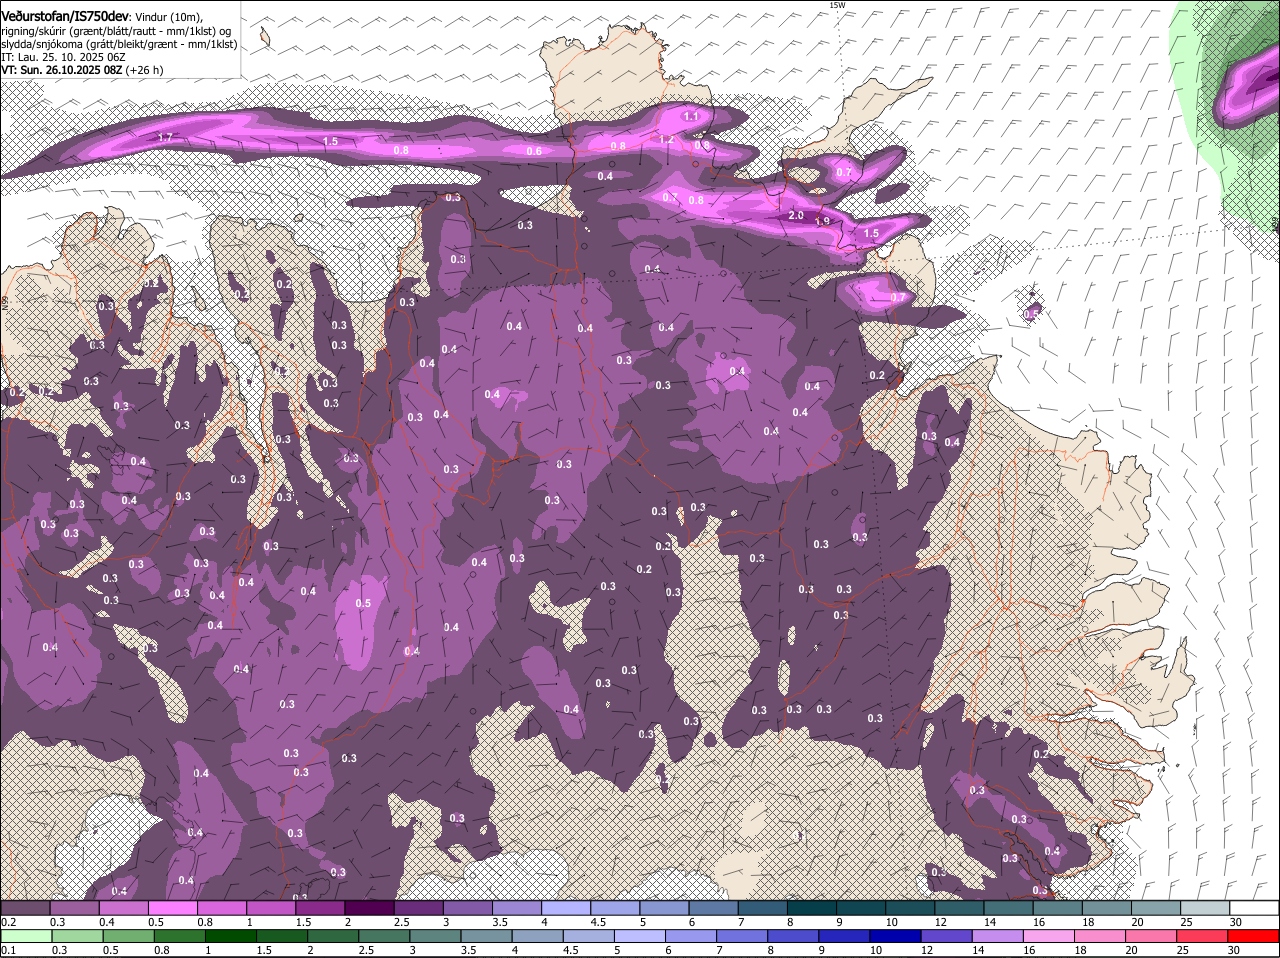Pick the darkest purple 2–2.5 swatch in upper legend

coord(369,907)
